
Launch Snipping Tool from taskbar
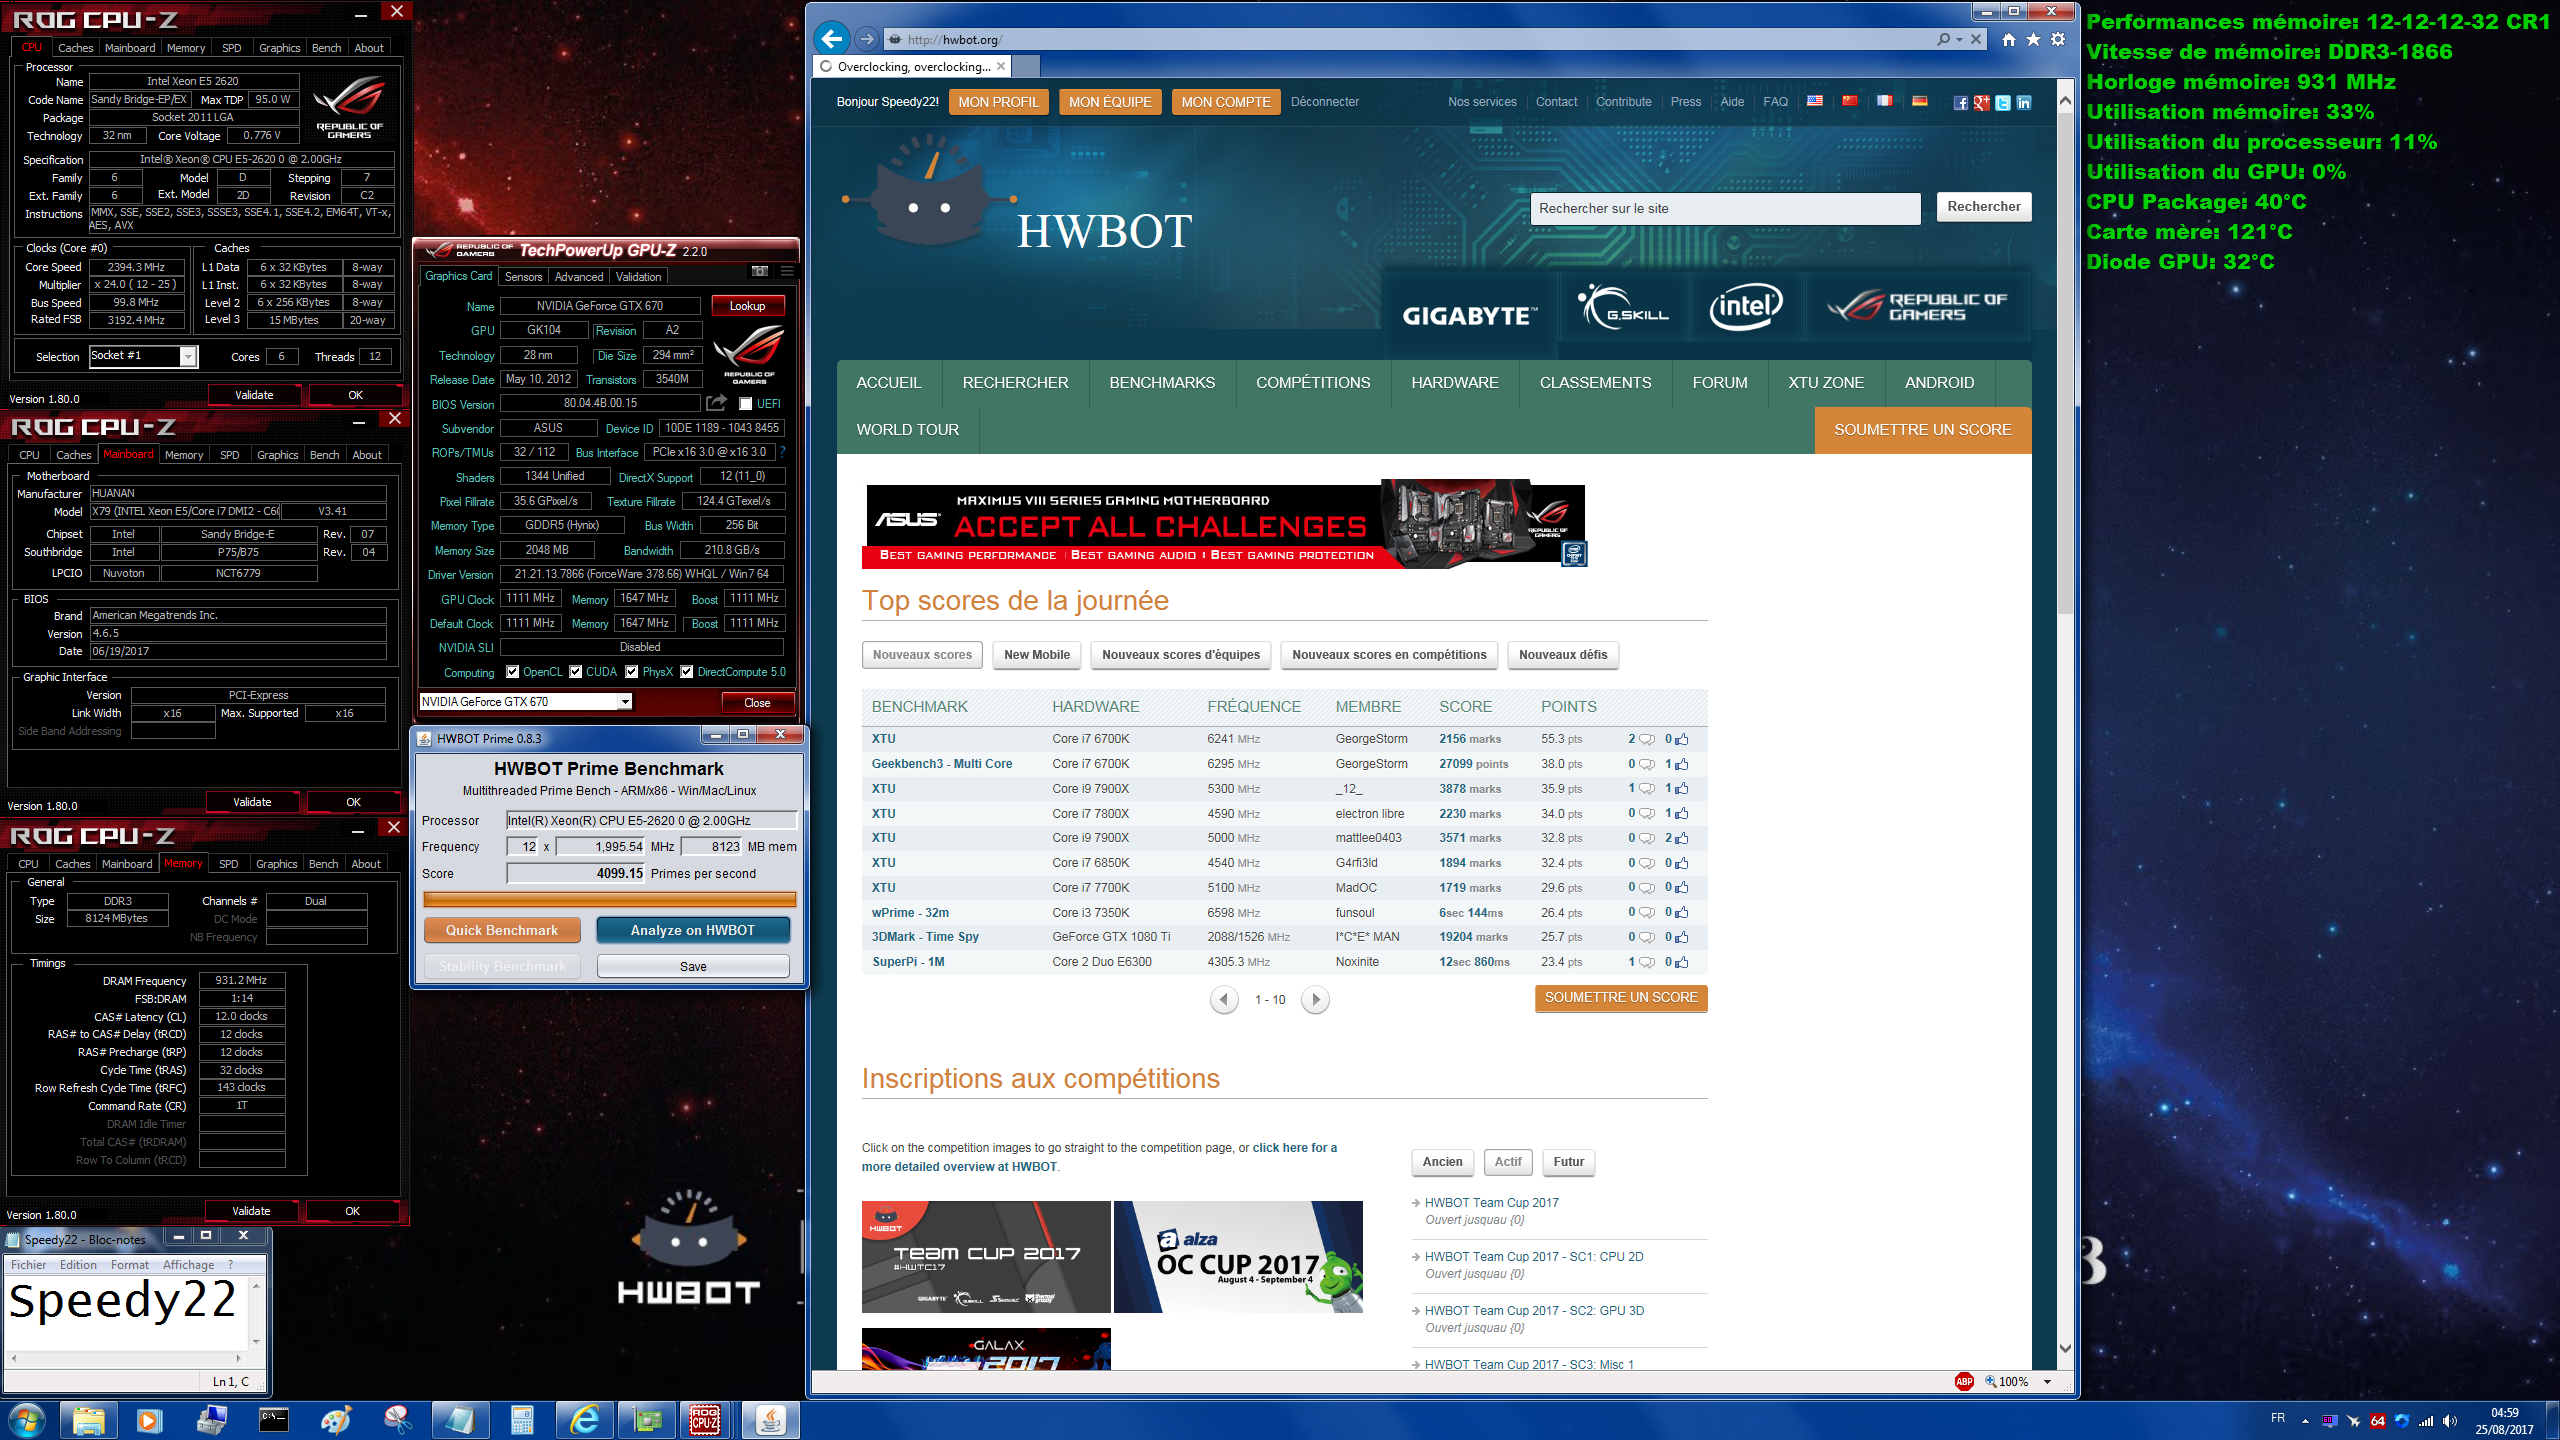coord(398,1420)
